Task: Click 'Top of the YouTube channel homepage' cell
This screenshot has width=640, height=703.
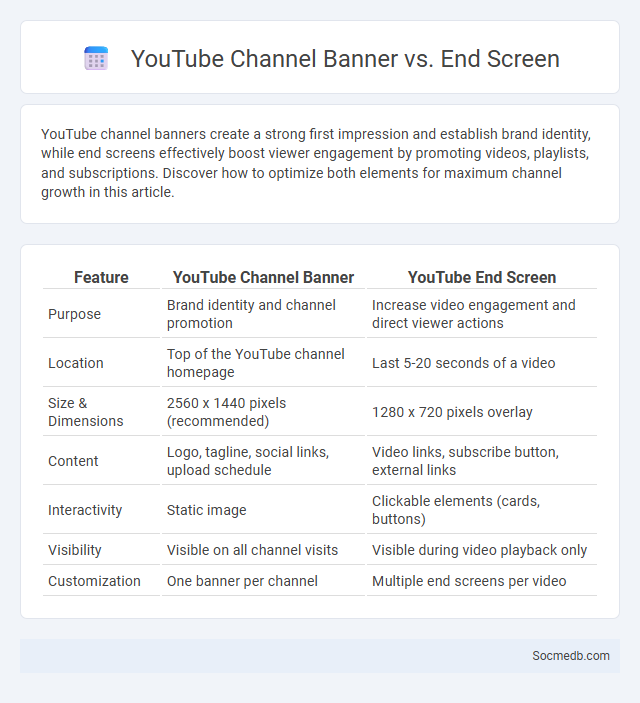Action: pos(263,363)
